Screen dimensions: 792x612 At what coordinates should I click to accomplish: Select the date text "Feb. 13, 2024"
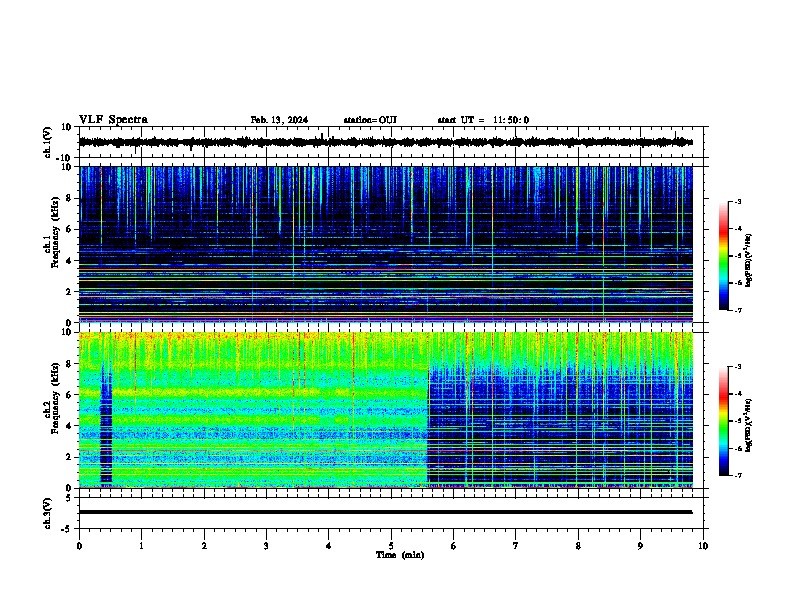(x=279, y=120)
